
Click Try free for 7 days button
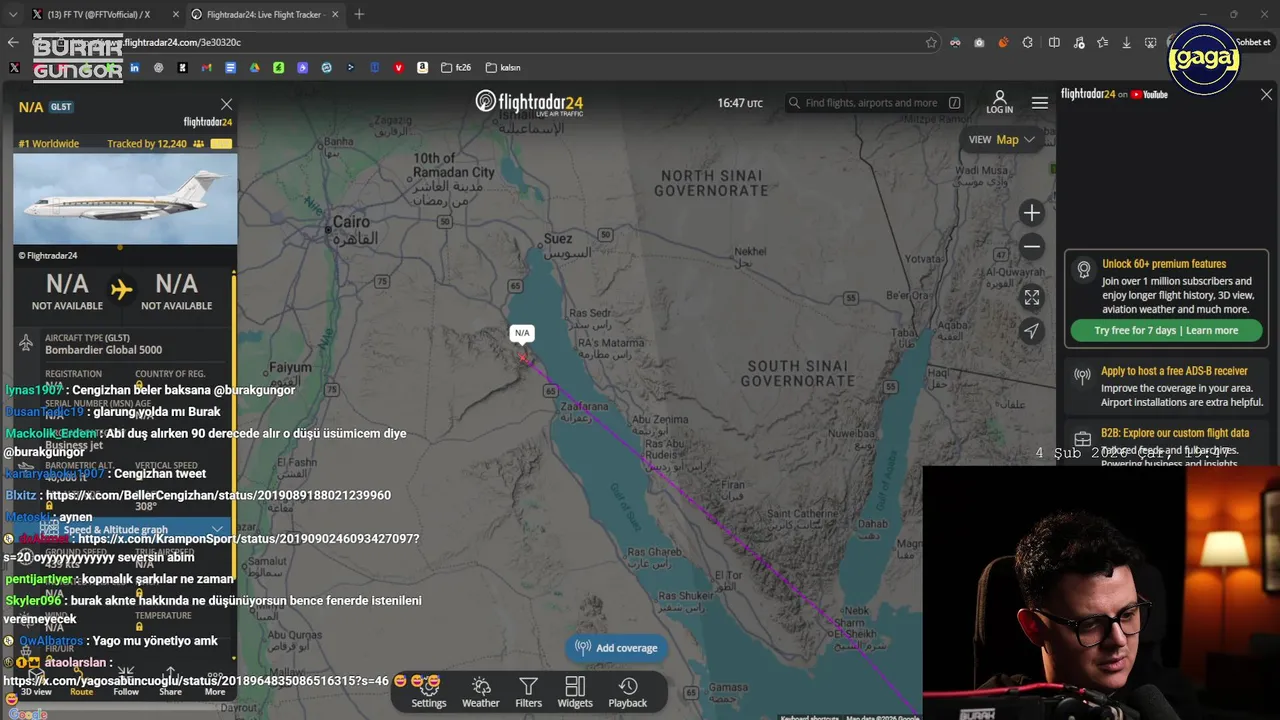pos(1166,331)
